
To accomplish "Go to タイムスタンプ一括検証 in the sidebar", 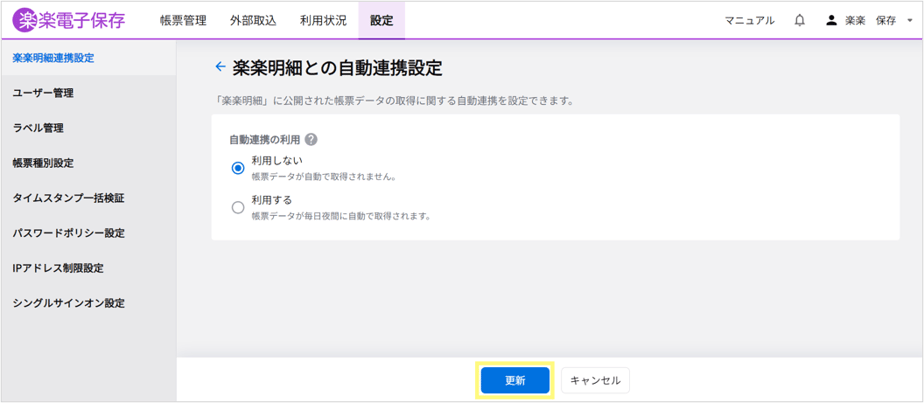I will [x=89, y=198].
